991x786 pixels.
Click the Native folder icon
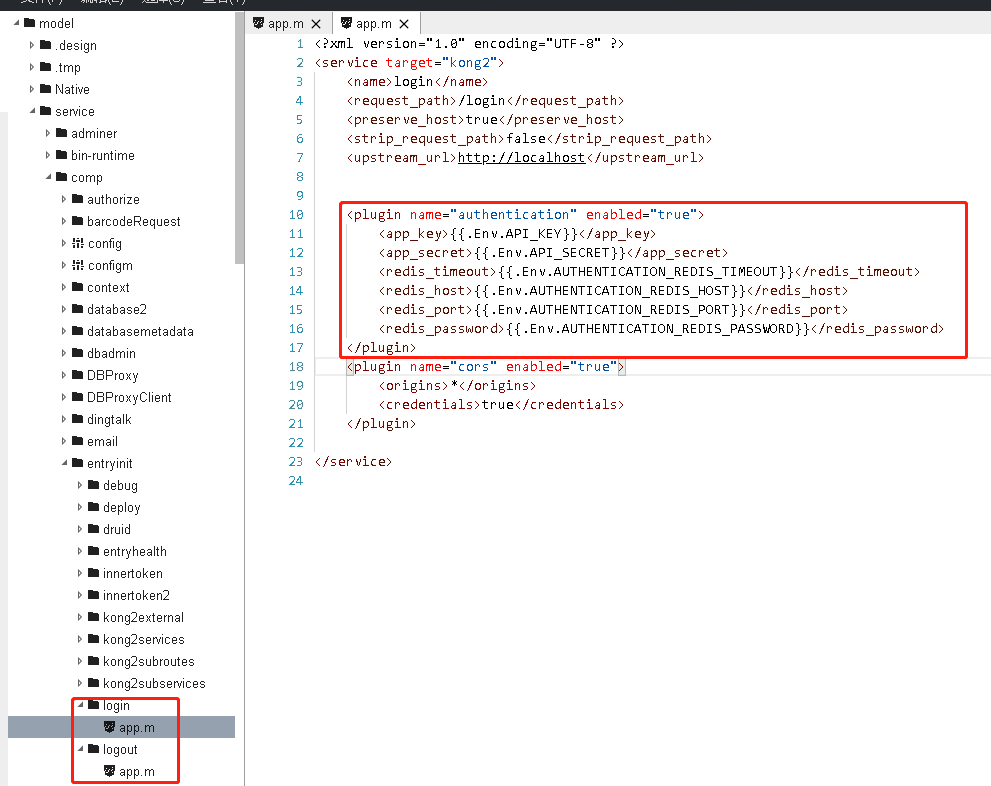46,89
